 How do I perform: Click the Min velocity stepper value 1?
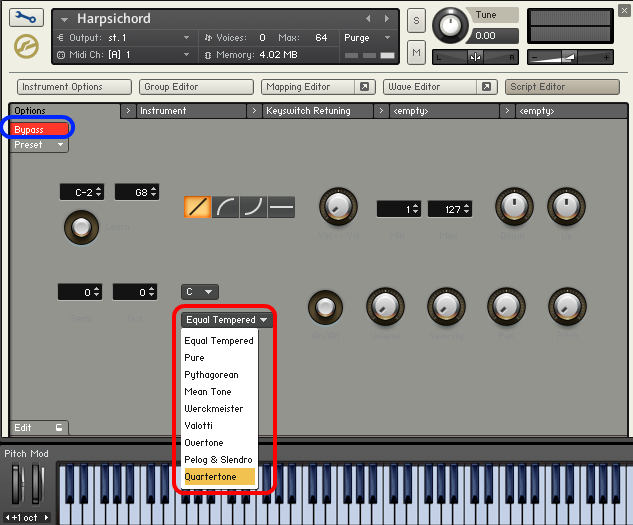[x=399, y=209]
